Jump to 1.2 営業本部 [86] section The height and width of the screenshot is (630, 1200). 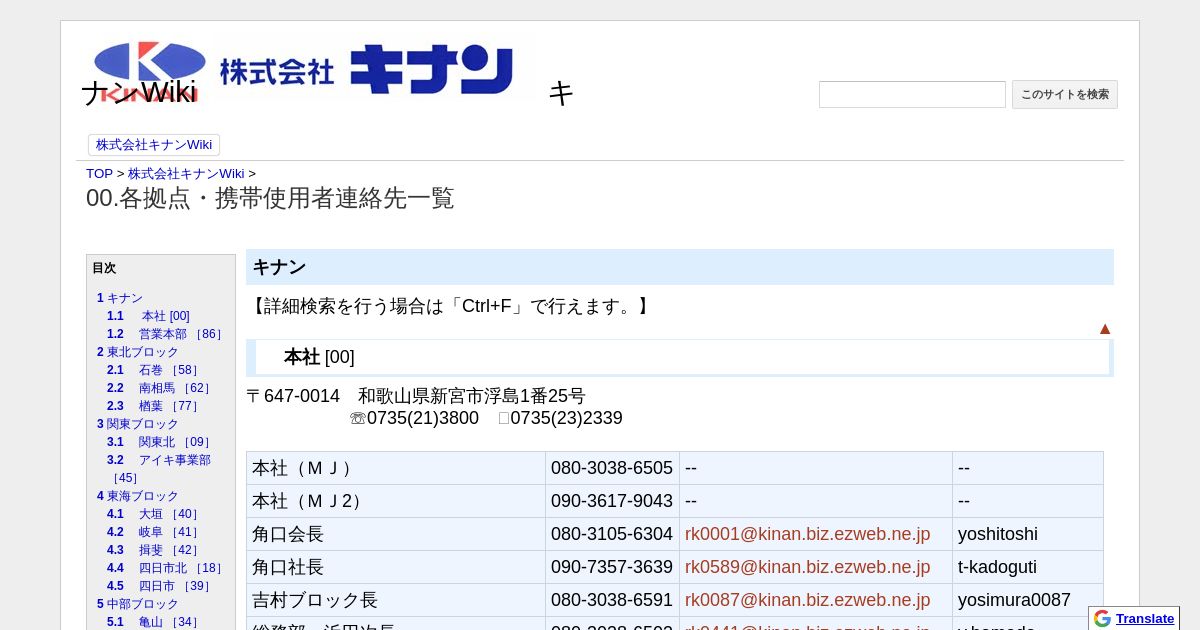(166, 334)
